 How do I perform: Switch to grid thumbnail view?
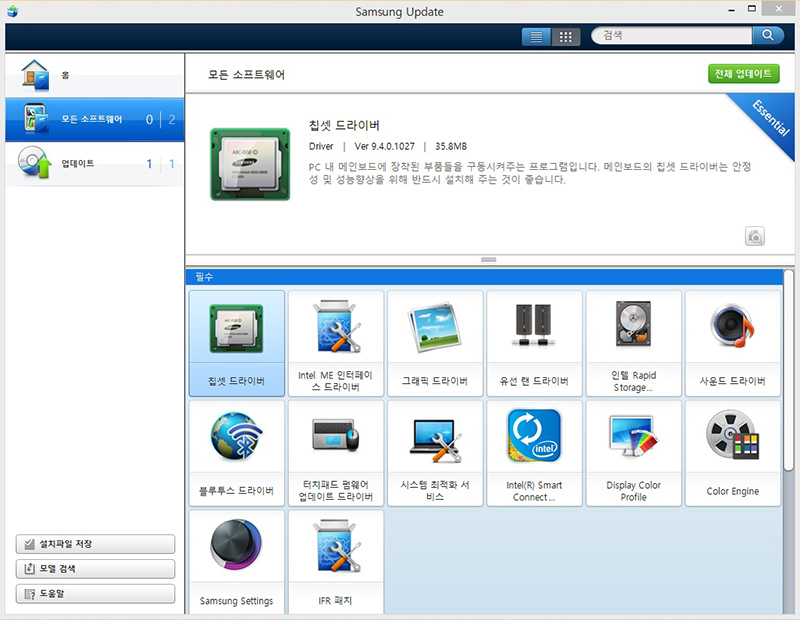coord(566,37)
